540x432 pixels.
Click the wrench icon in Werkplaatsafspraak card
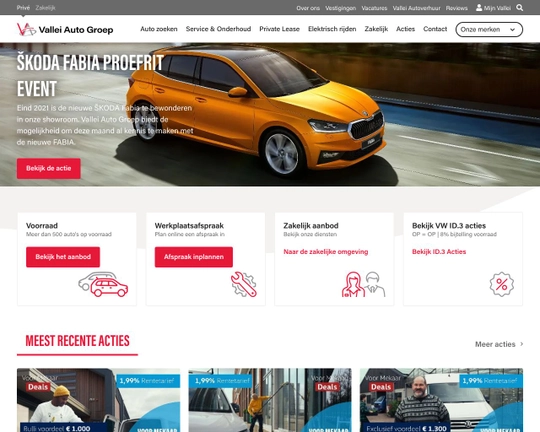244,284
